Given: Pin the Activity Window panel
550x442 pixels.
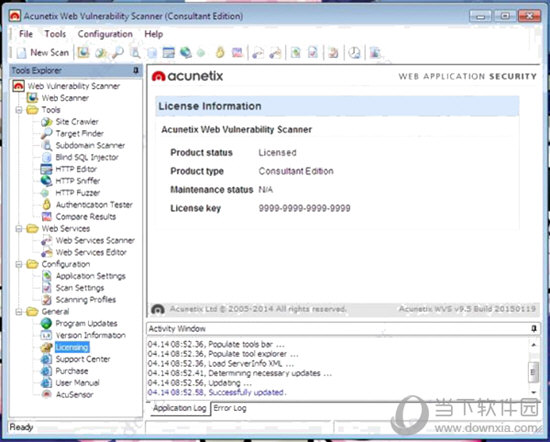Looking at the screenshot, I should click(534, 329).
